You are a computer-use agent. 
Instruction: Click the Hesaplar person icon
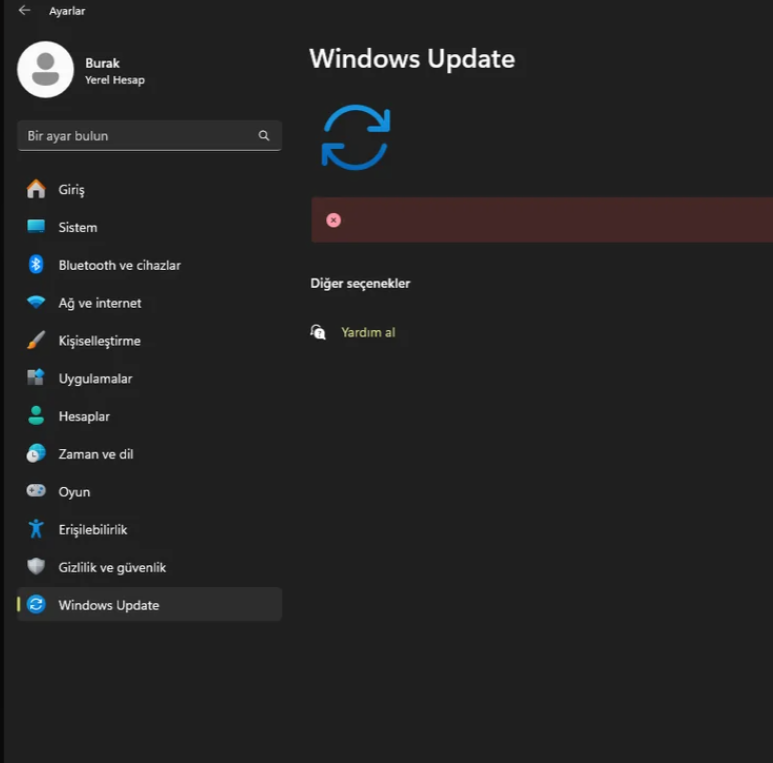(x=36, y=416)
